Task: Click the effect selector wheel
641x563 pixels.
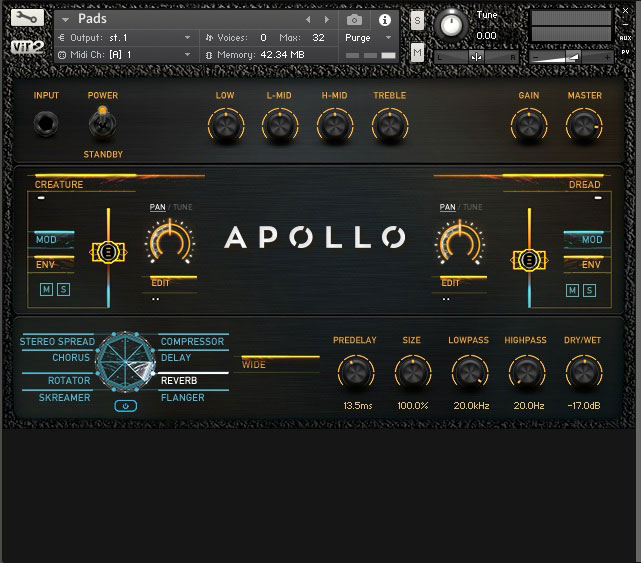Action: coord(125,362)
